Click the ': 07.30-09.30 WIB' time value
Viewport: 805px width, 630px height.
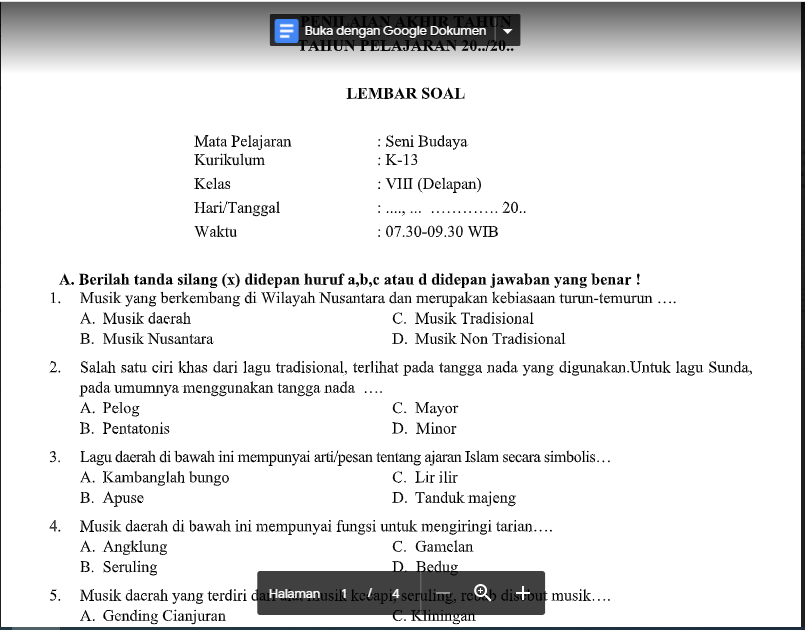tap(437, 232)
